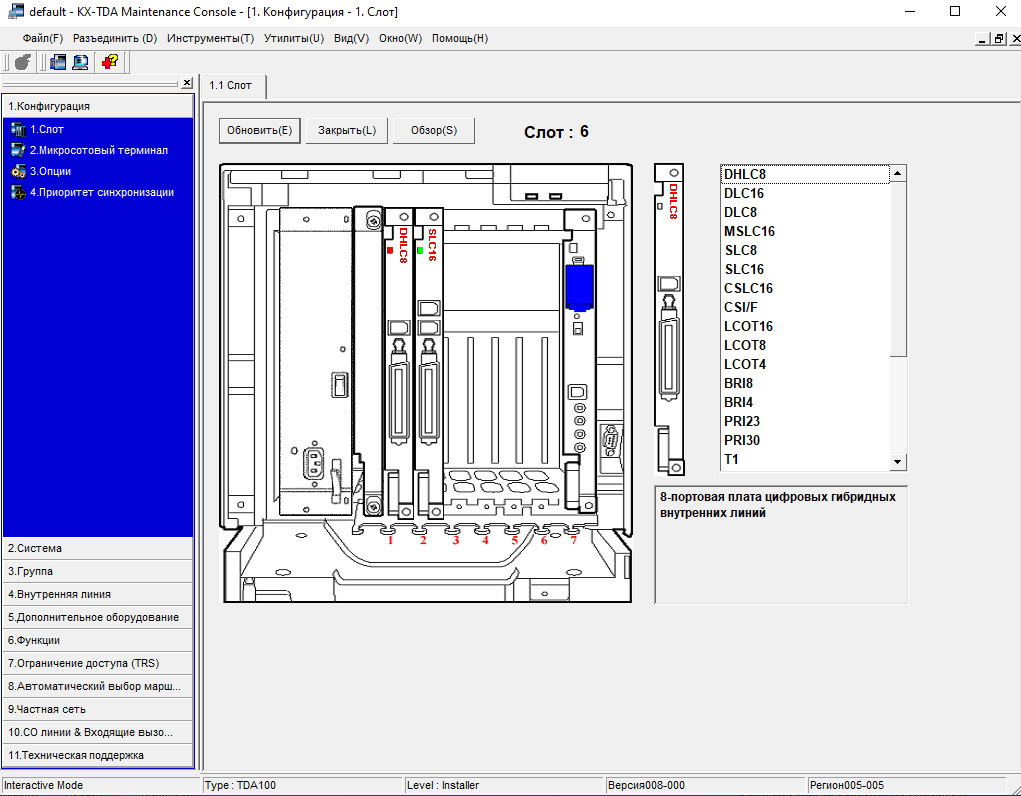Image resolution: width=1021 pixels, height=796 pixels.
Task: Expand the 11.Техническая поддержка section
Action: point(98,756)
